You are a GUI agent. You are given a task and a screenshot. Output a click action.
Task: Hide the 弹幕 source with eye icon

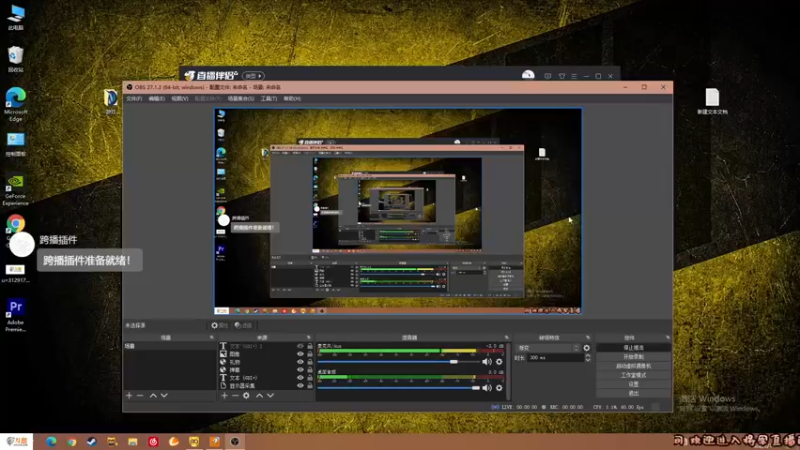click(300, 369)
